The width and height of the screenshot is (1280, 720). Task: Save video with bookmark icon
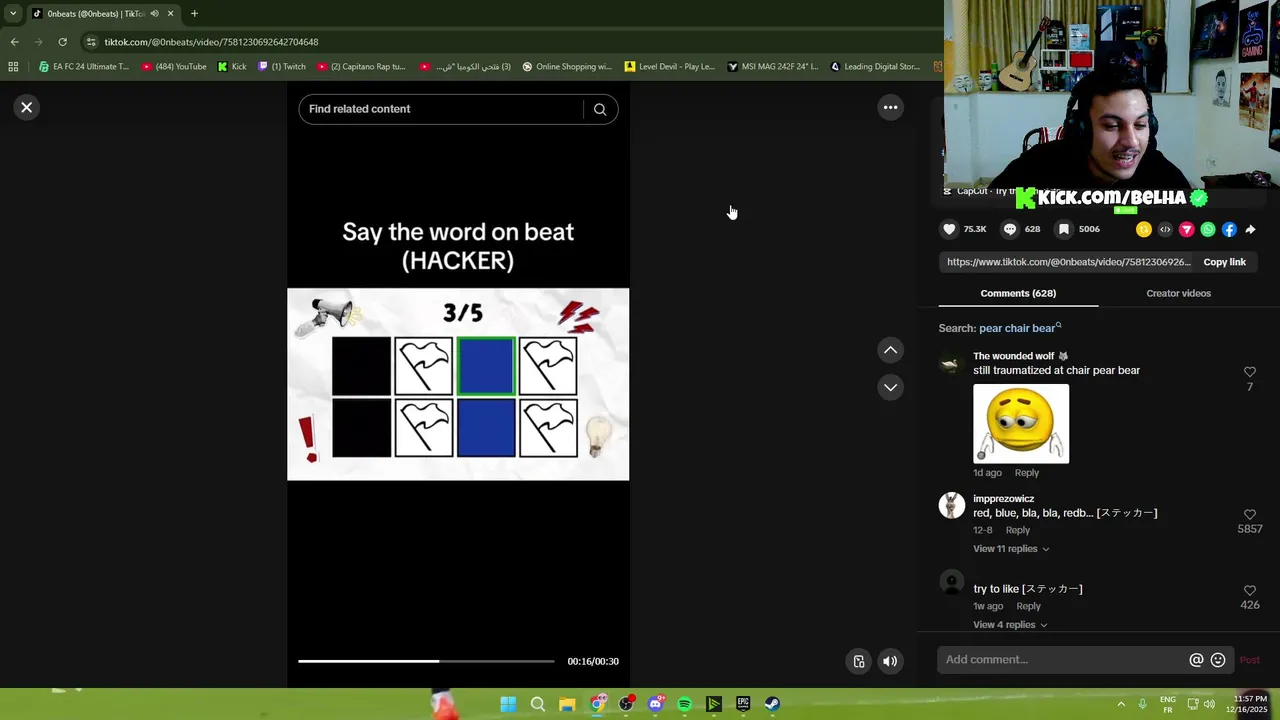point(1064,229)
